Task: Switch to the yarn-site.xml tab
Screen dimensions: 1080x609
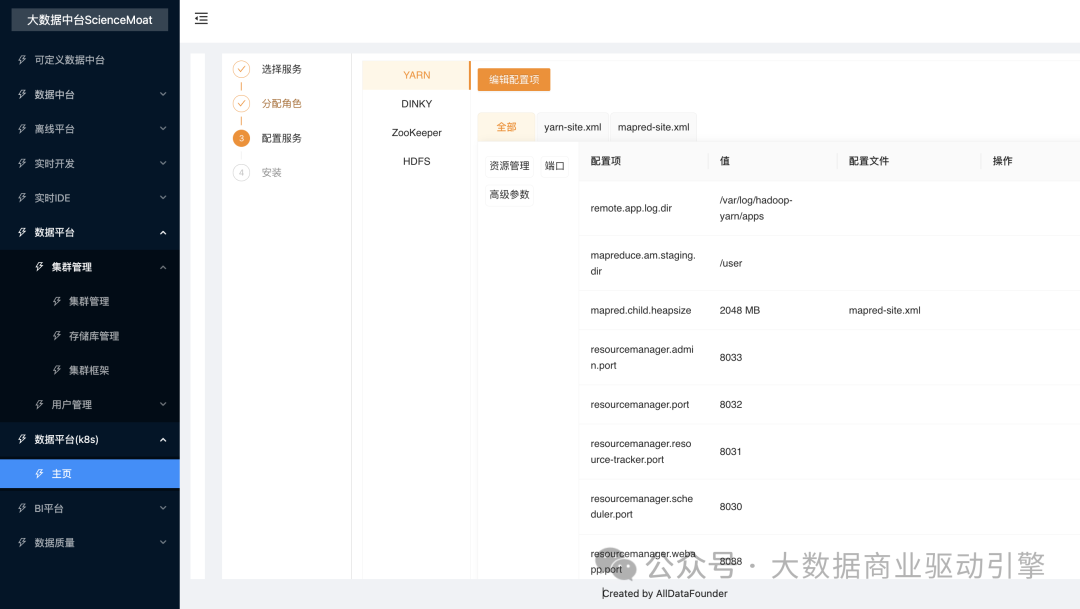Action: [x=572, y=127]
